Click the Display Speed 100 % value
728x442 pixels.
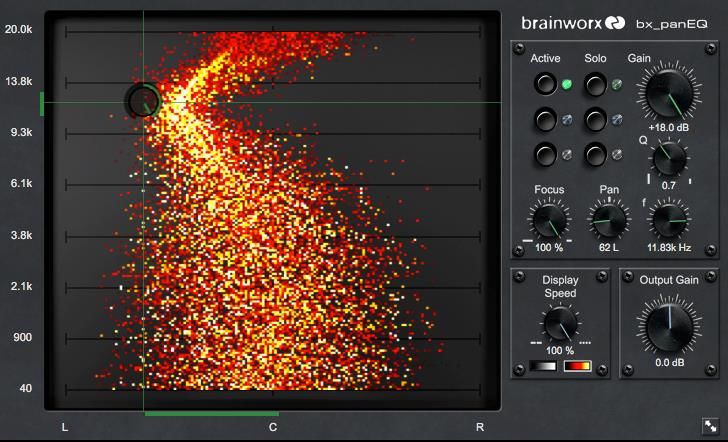[x=560, y=351]
